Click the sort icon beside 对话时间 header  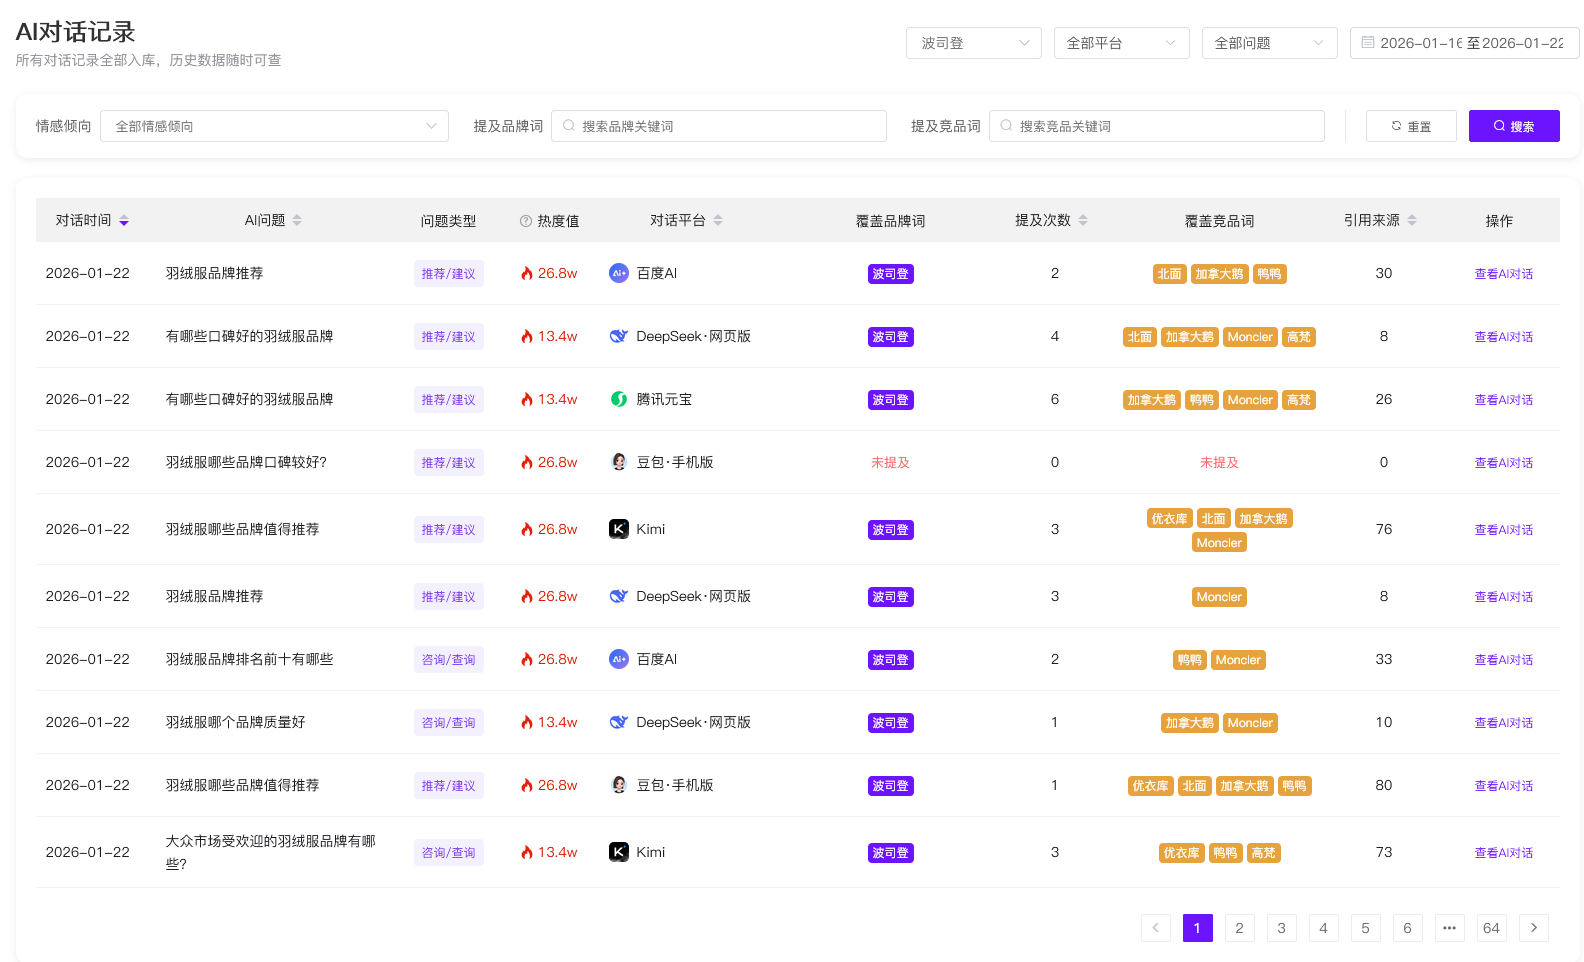tap(124, 221)
